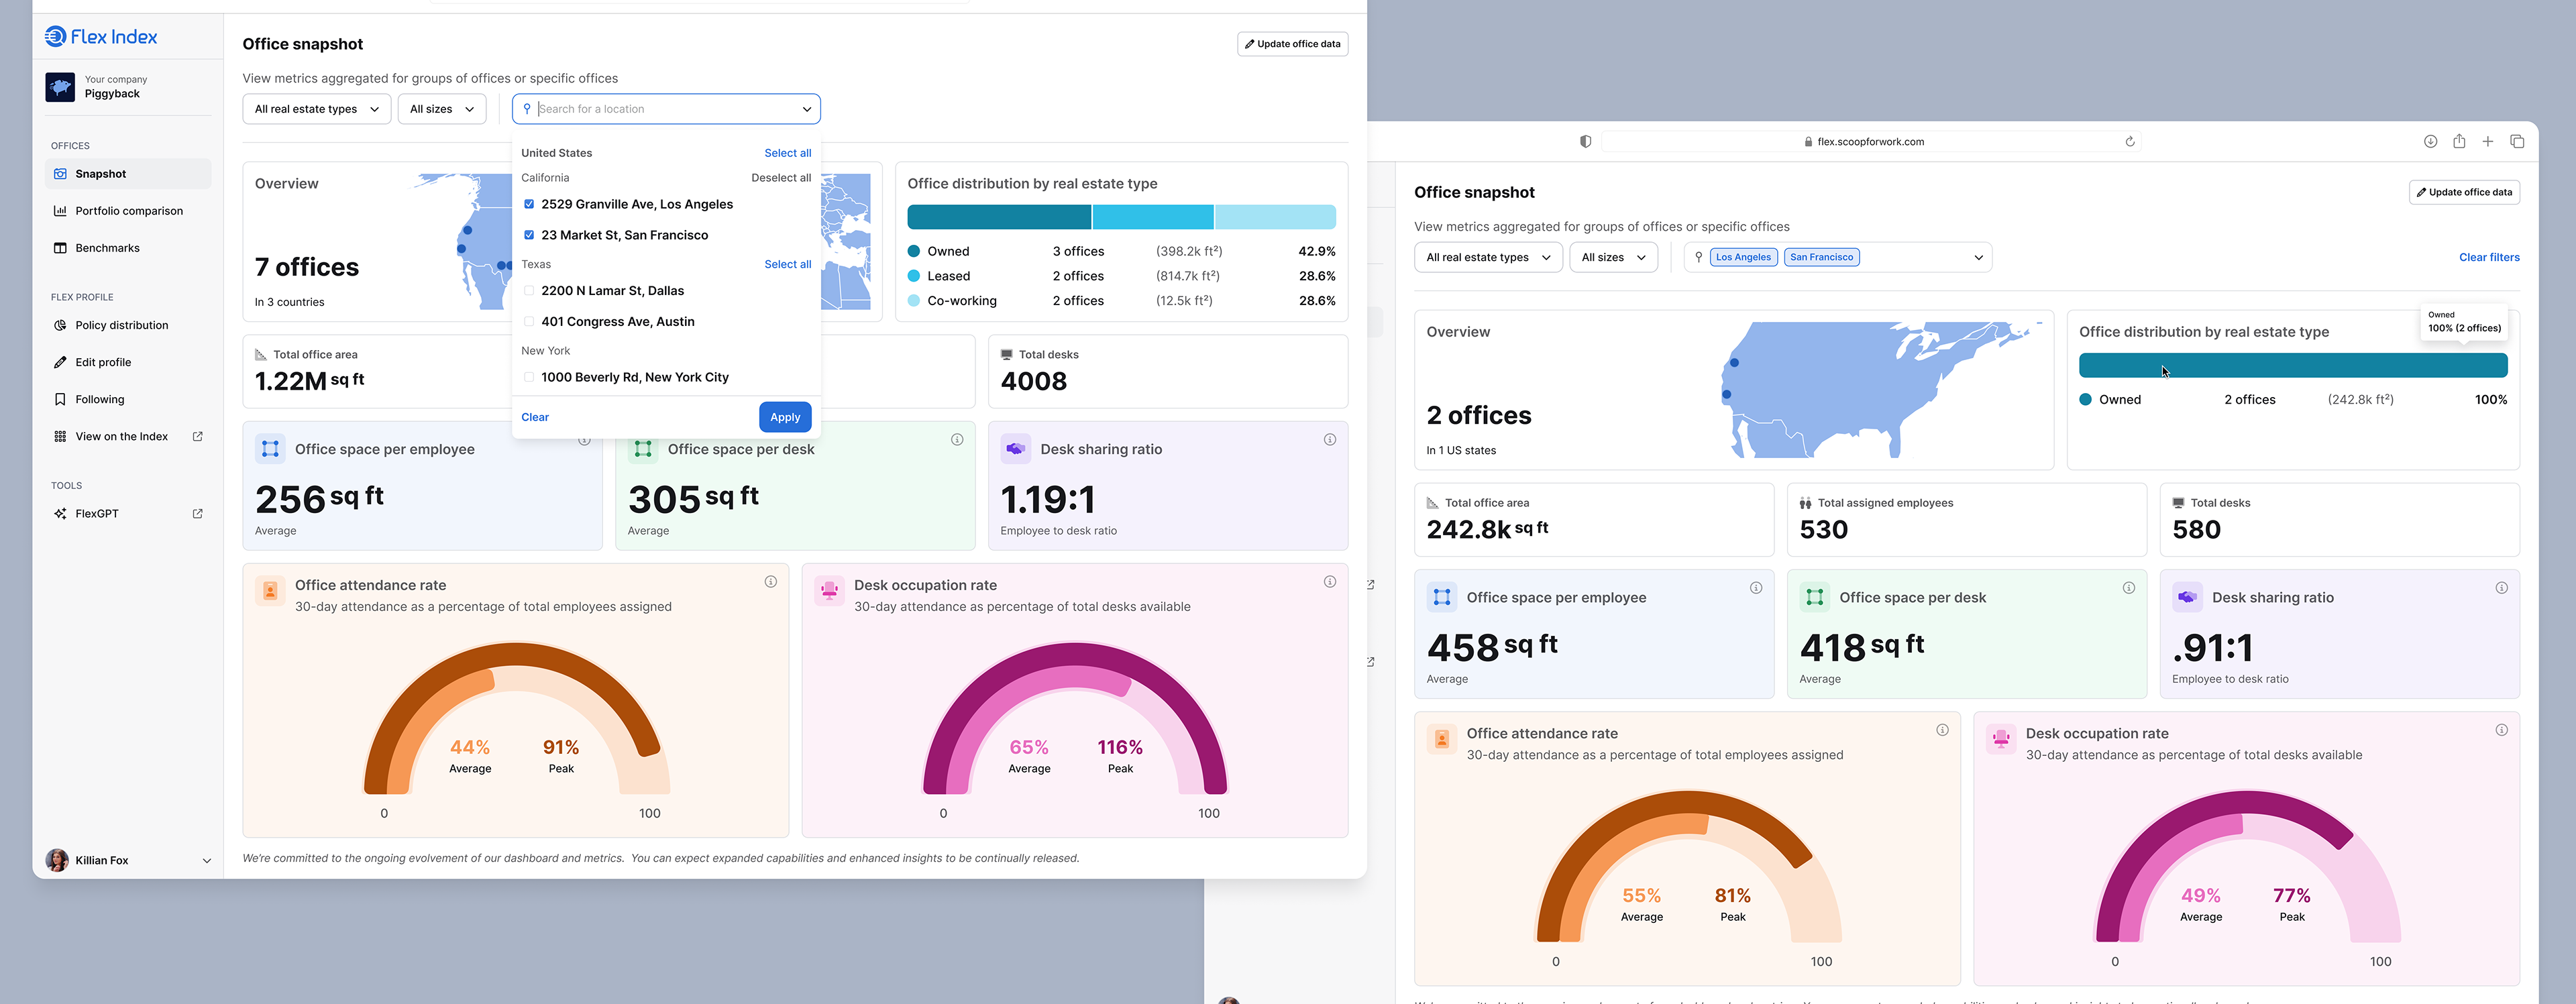Go to Benchmarks in sidebar
This screenshot has width=2576, height=1004.
(x=107, y=248)
